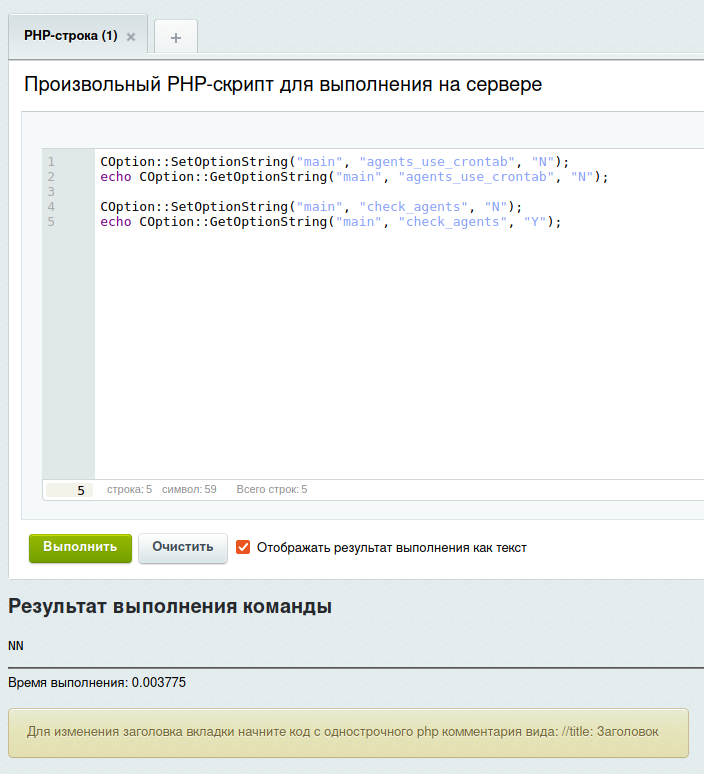Image resolution: width=704 pixels, height=774 pixels.
Task: Click the green Выполнить button
Action: point(80,548)
